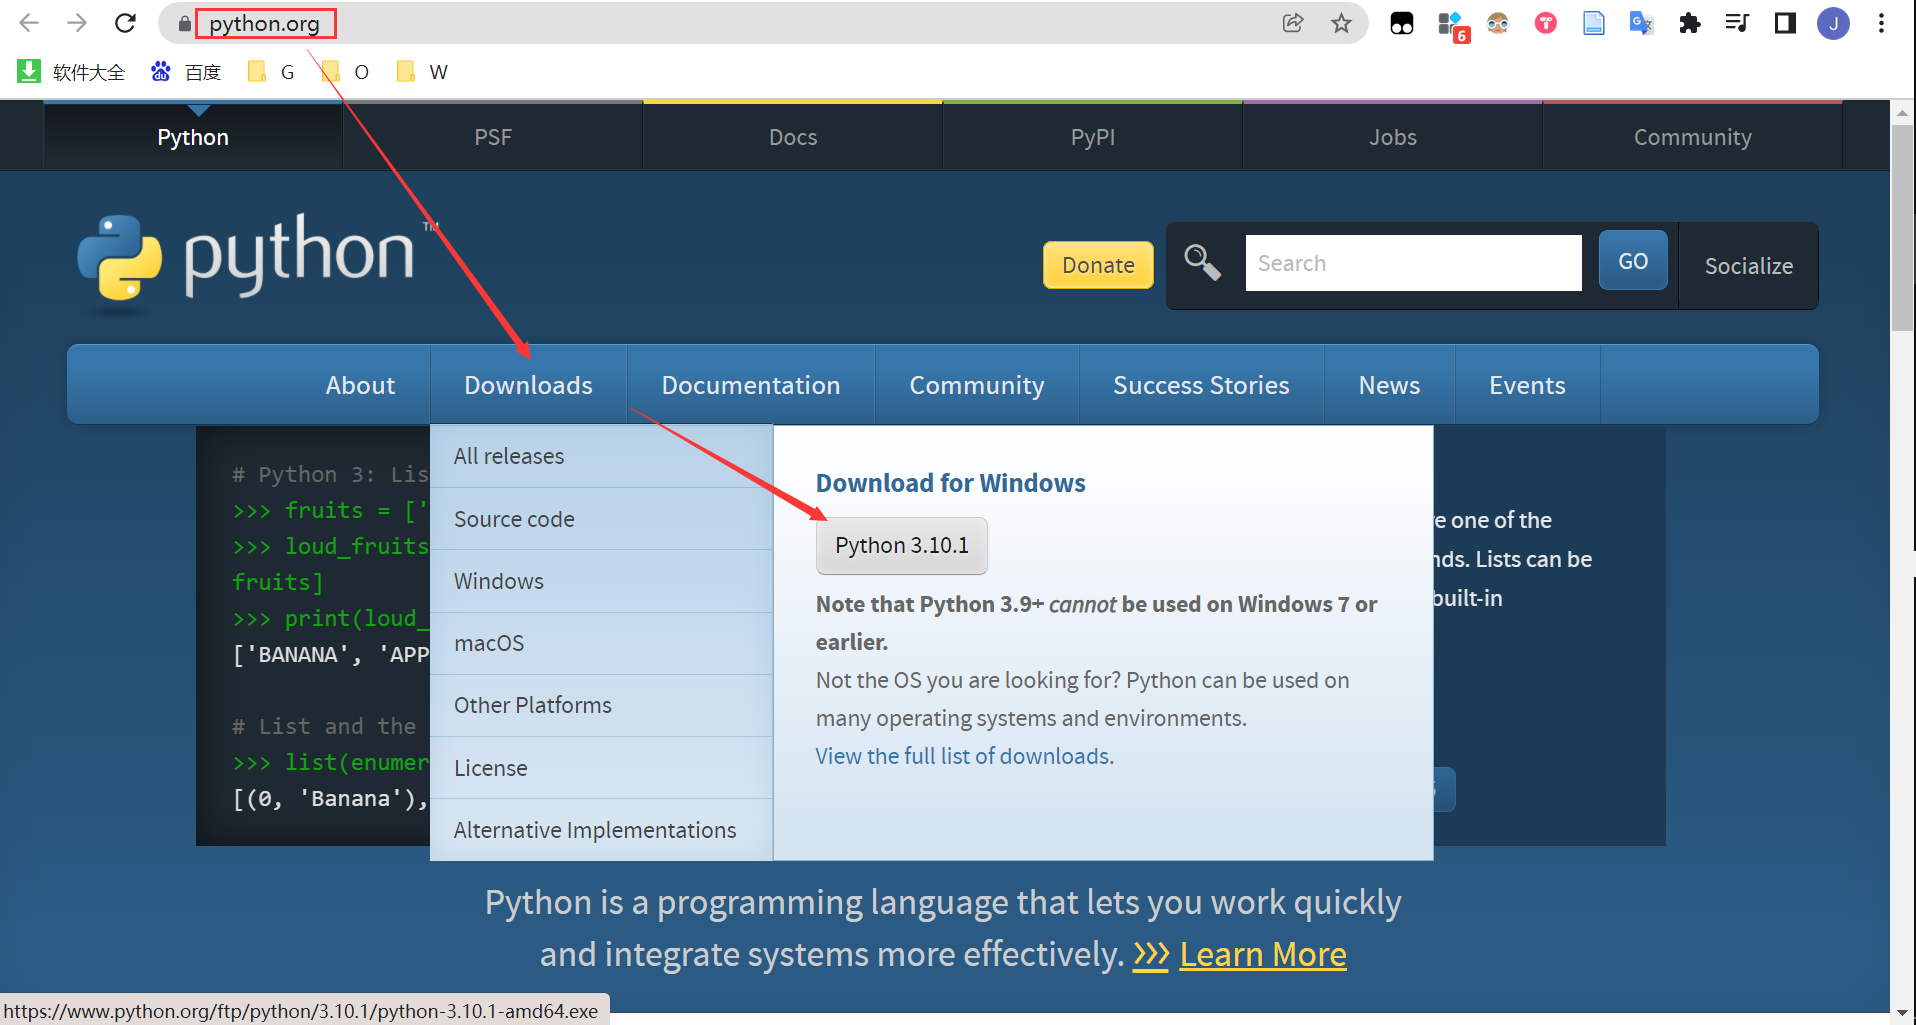Click the share page icon
The image size is (1916, 1025).
pyautogui.click(x=1293, y=23)
